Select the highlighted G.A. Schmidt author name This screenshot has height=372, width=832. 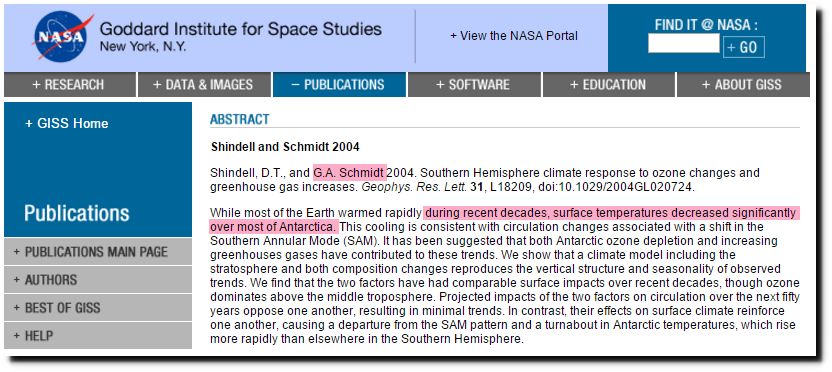point(350,173)
